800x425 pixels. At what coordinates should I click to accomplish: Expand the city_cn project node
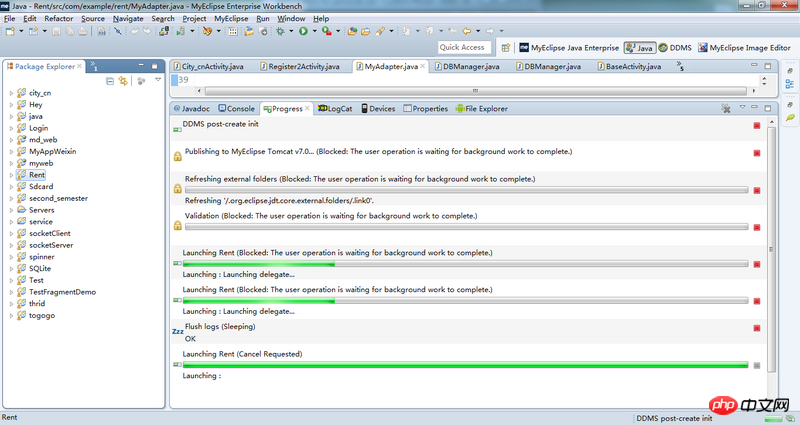tap(11, 93)
